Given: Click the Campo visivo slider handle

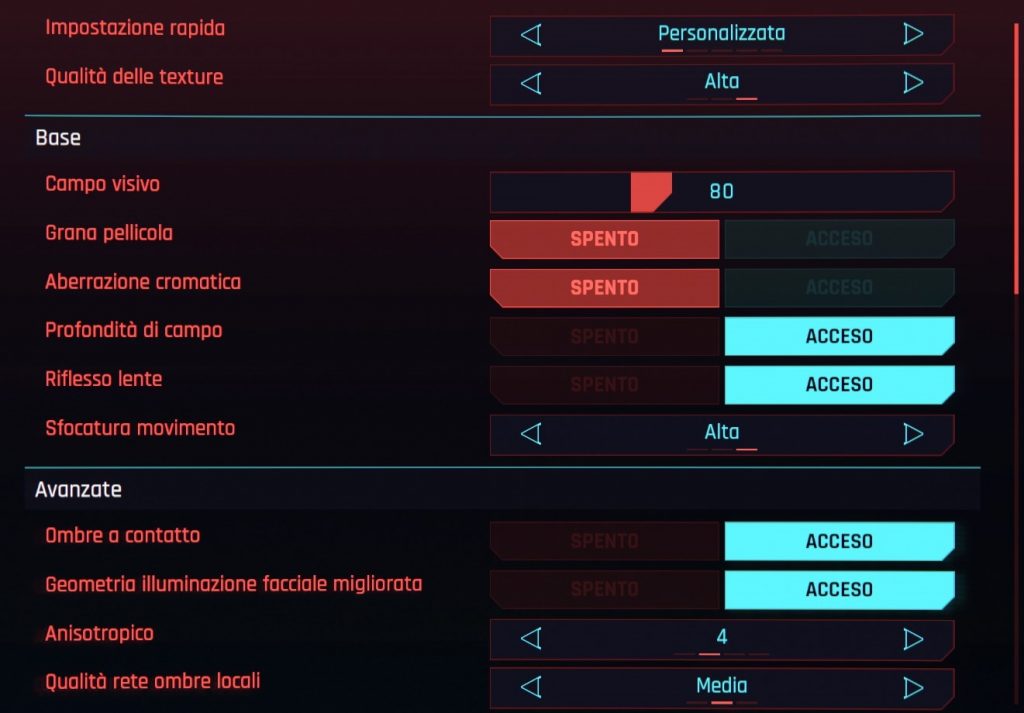Looking at the screenshot, I should (650, 192).
